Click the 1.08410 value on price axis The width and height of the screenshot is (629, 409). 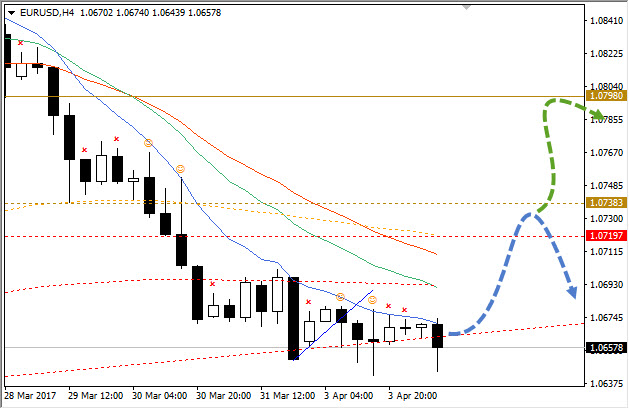[607, 20]
